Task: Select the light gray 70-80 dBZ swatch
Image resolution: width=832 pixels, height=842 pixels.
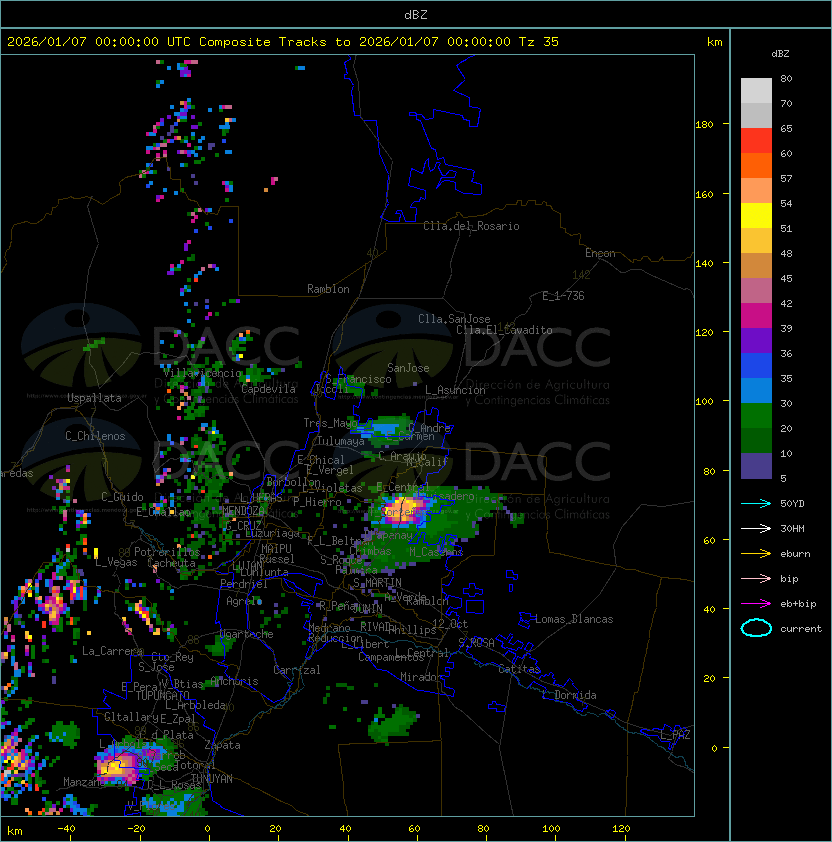Action: (x=756, y=91)
